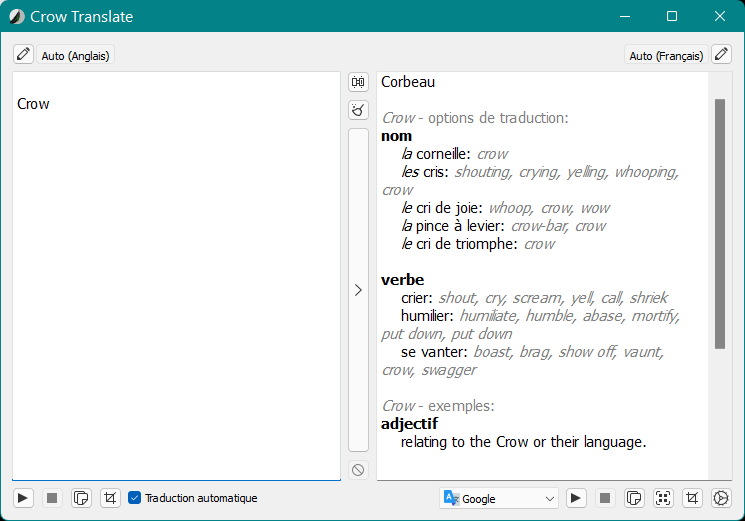Stop the source text speech playback
This screenshot has height=521, width=745.
(x=52, y=498)
